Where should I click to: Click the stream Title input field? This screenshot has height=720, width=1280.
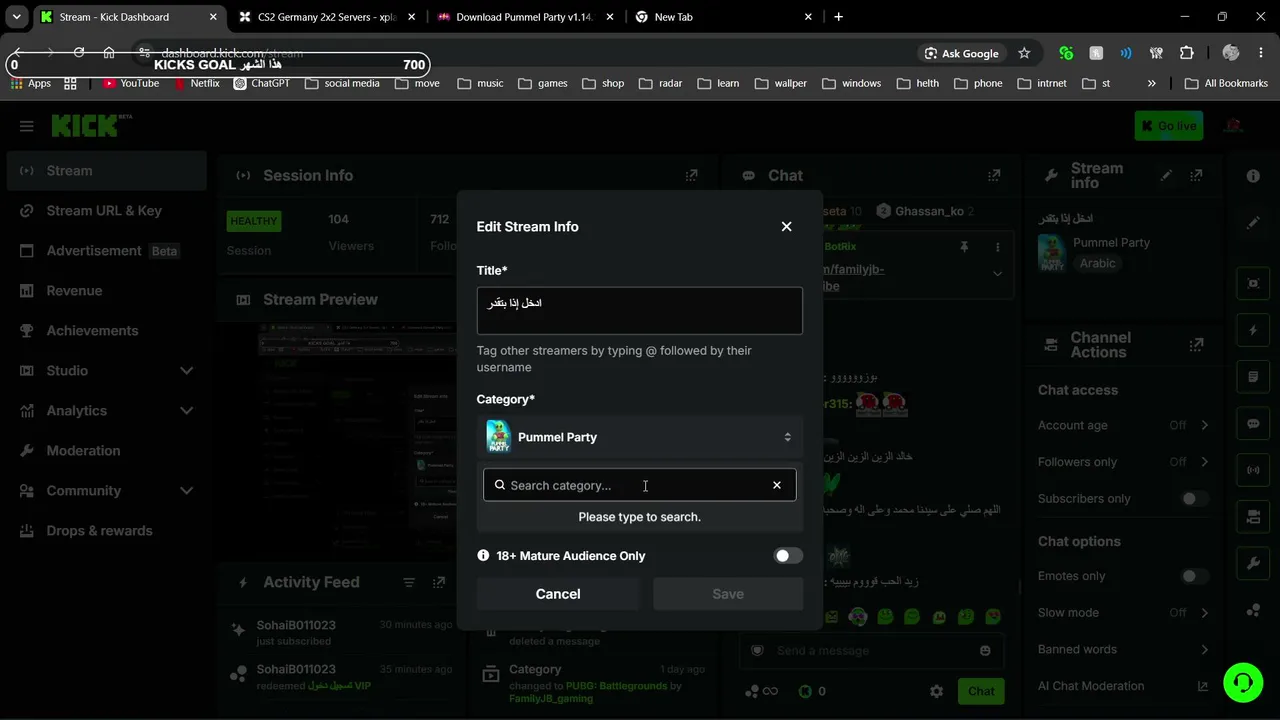(640, 310)
